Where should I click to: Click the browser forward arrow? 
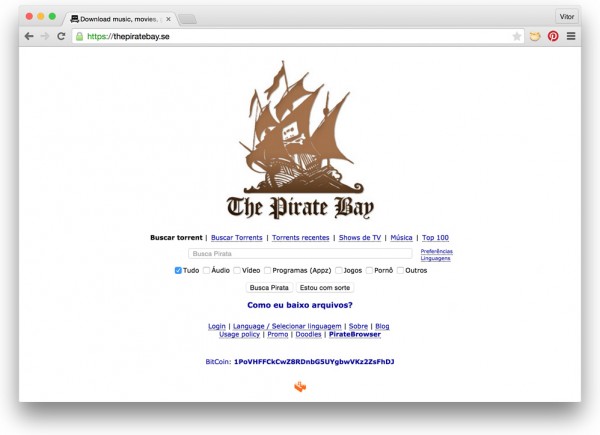45,36
